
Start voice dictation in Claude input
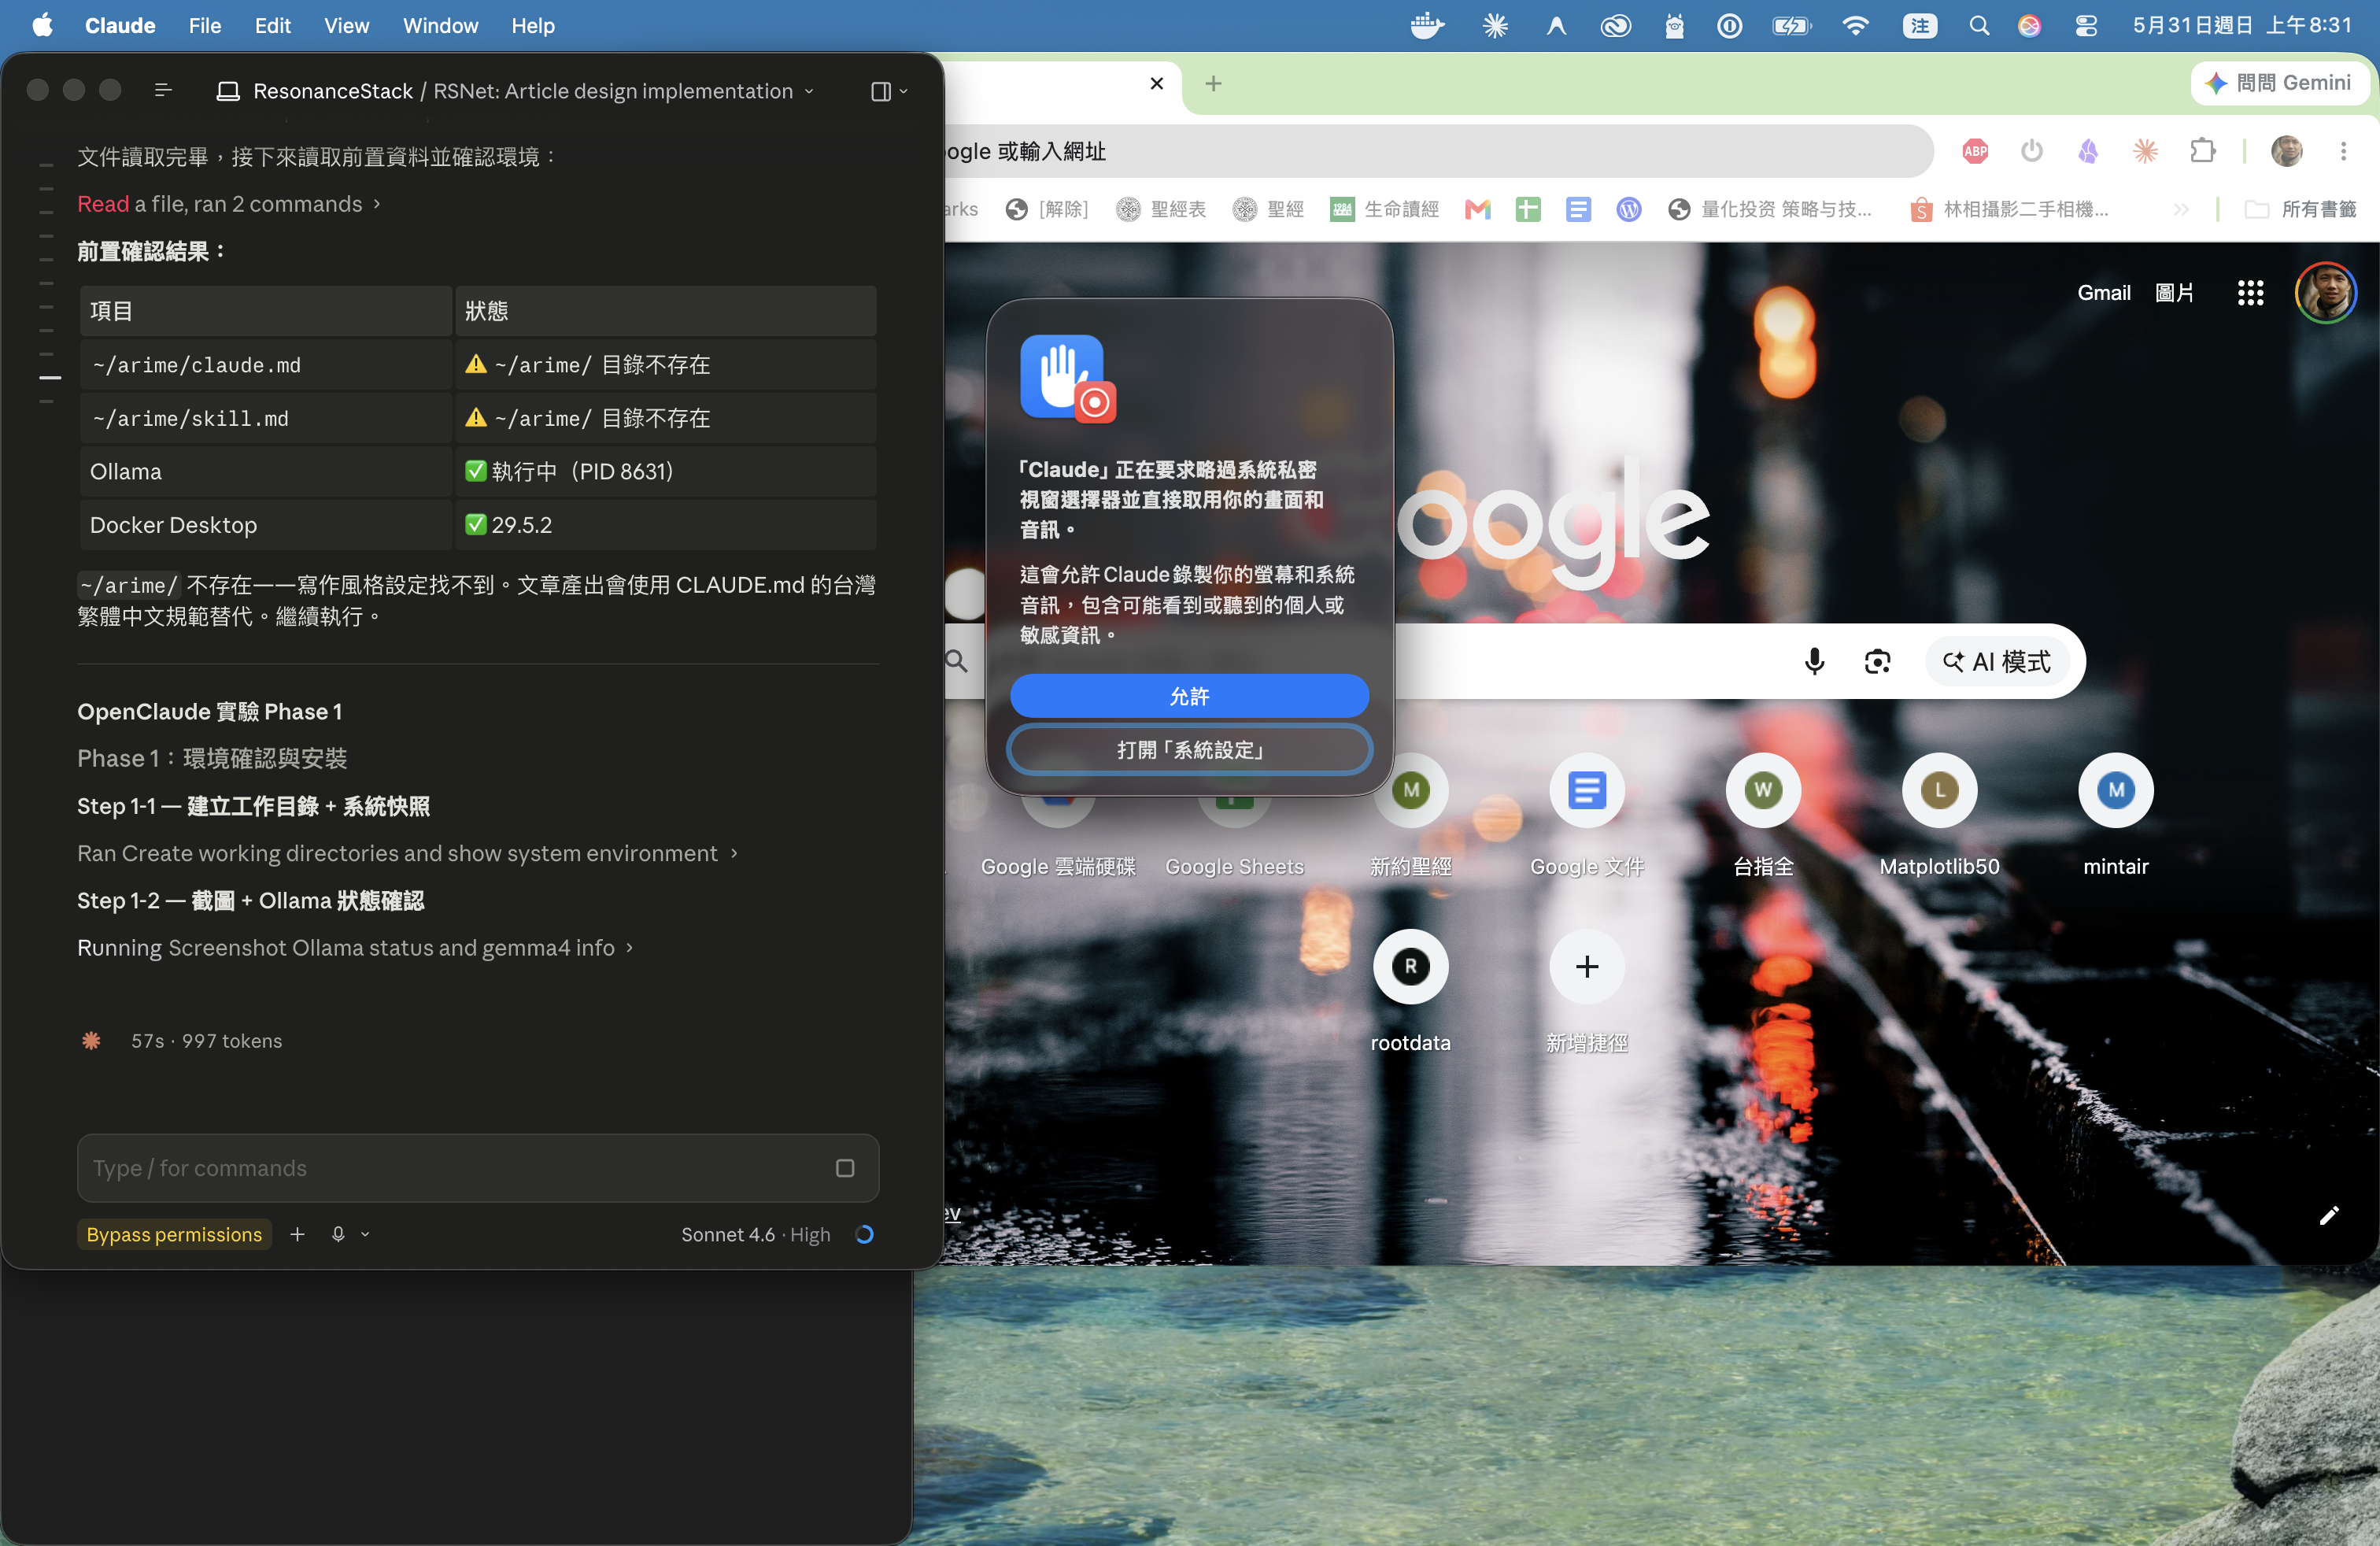pyautogui.click(x=338, y=1234)
